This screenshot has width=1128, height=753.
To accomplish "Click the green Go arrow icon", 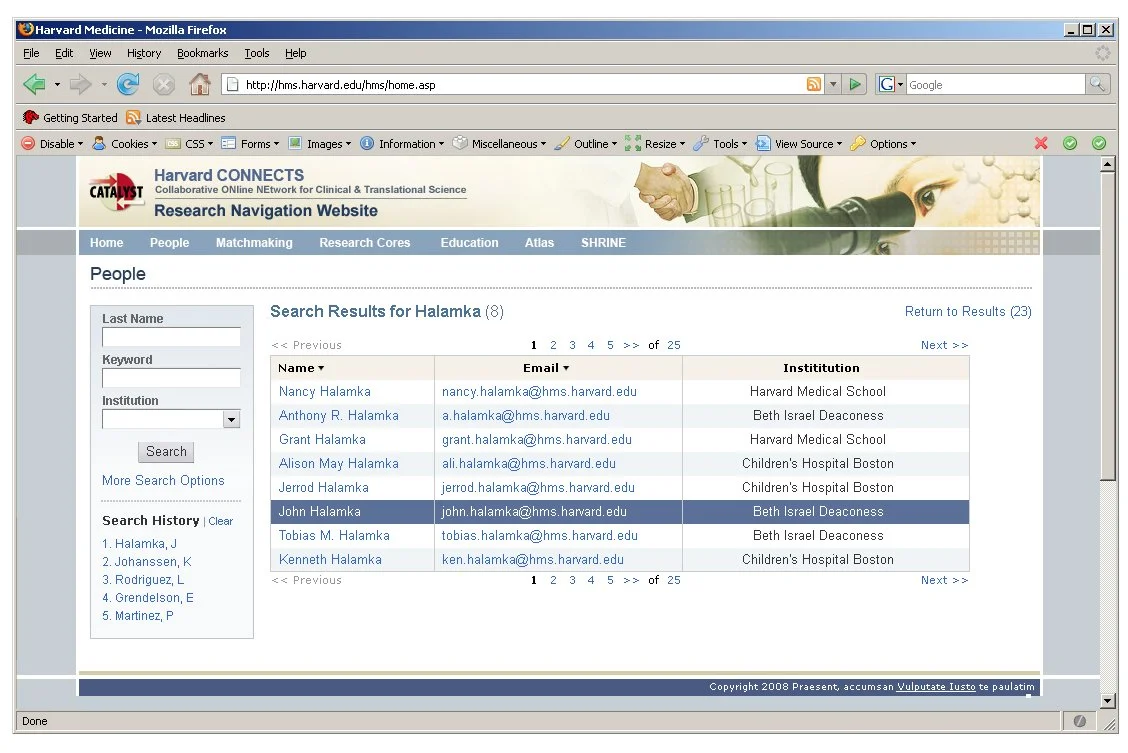I will pos(855,84).
